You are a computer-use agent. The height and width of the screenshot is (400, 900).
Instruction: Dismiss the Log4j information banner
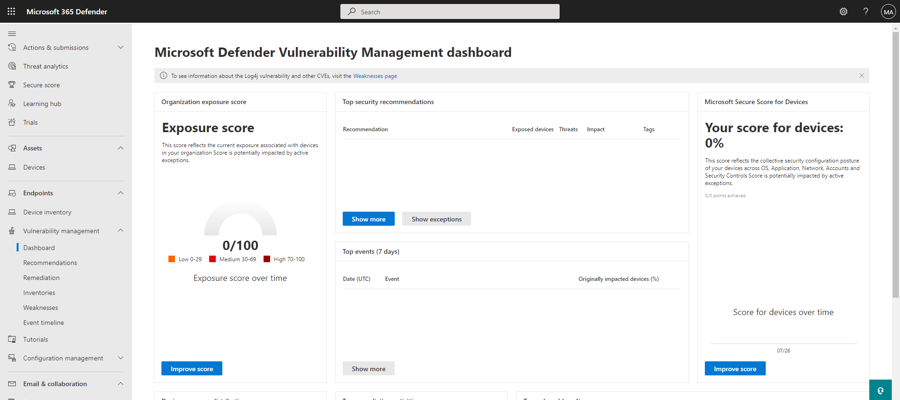click(861, 76)
